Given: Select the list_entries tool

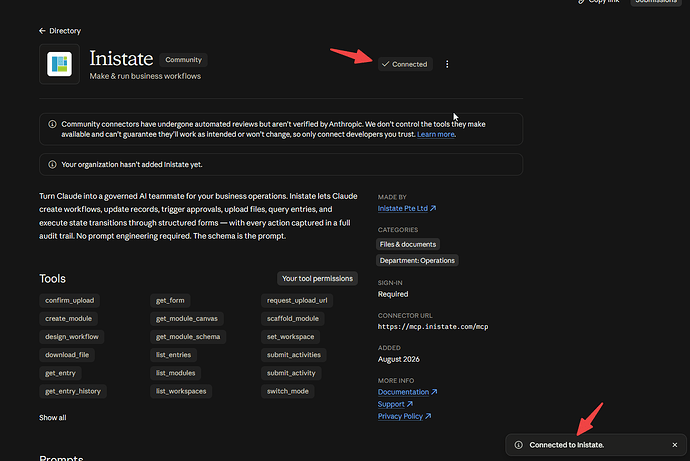Looking at the screenshot, I should click(x=173, y=355).
